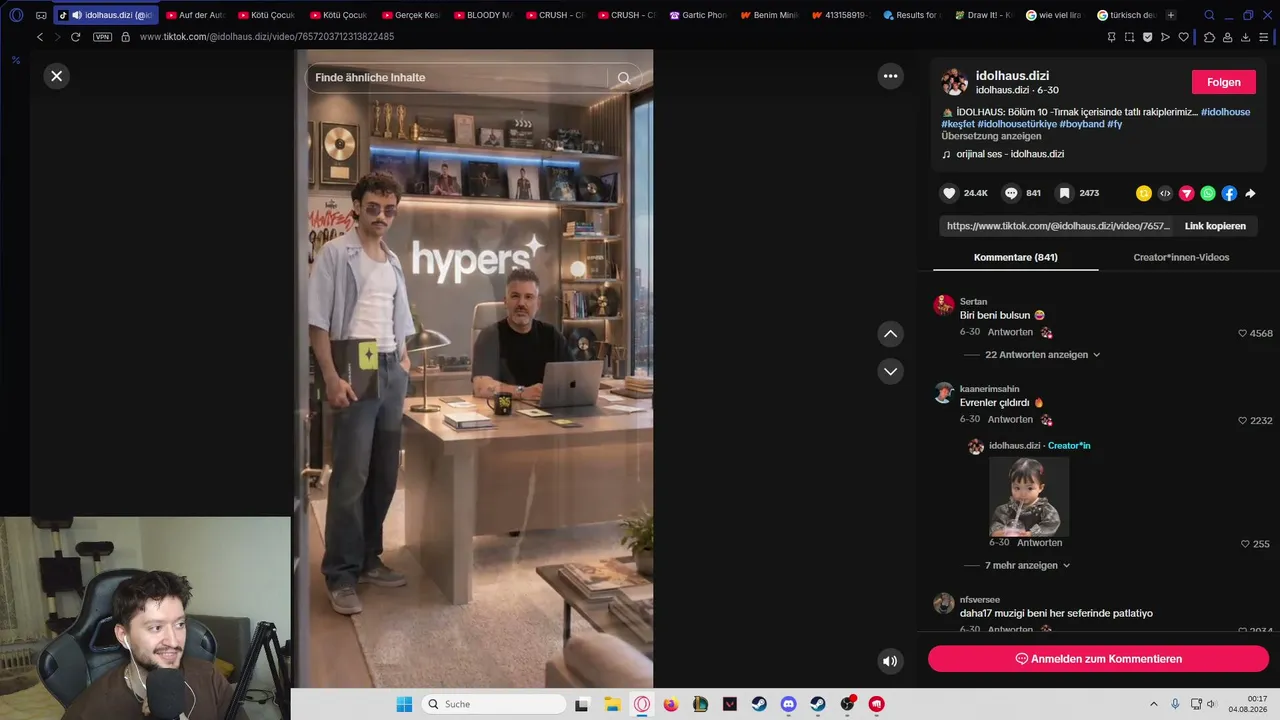Switch to the türkisch deu Google tab
Screen dimensions: 1280x720
pyautogui.click(x=1126, y=15)
